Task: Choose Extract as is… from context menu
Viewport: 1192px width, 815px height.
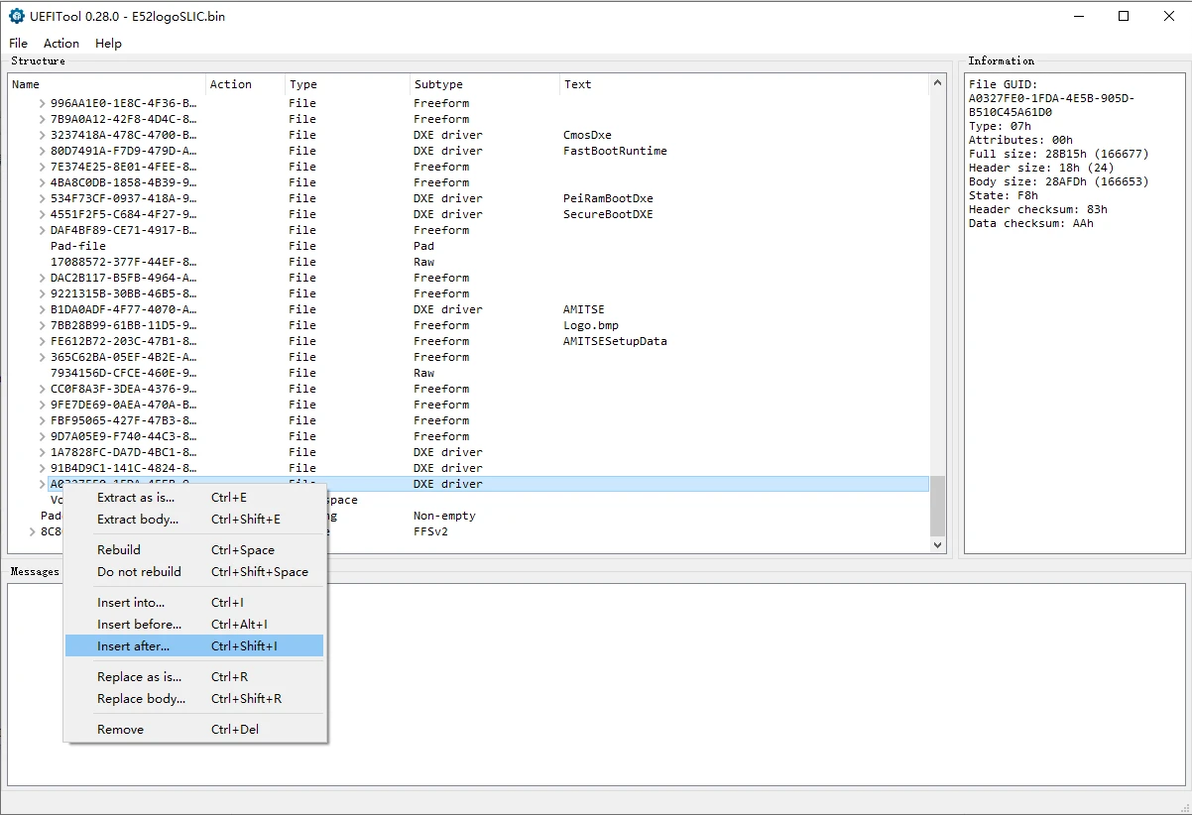Action: point(194,497)
